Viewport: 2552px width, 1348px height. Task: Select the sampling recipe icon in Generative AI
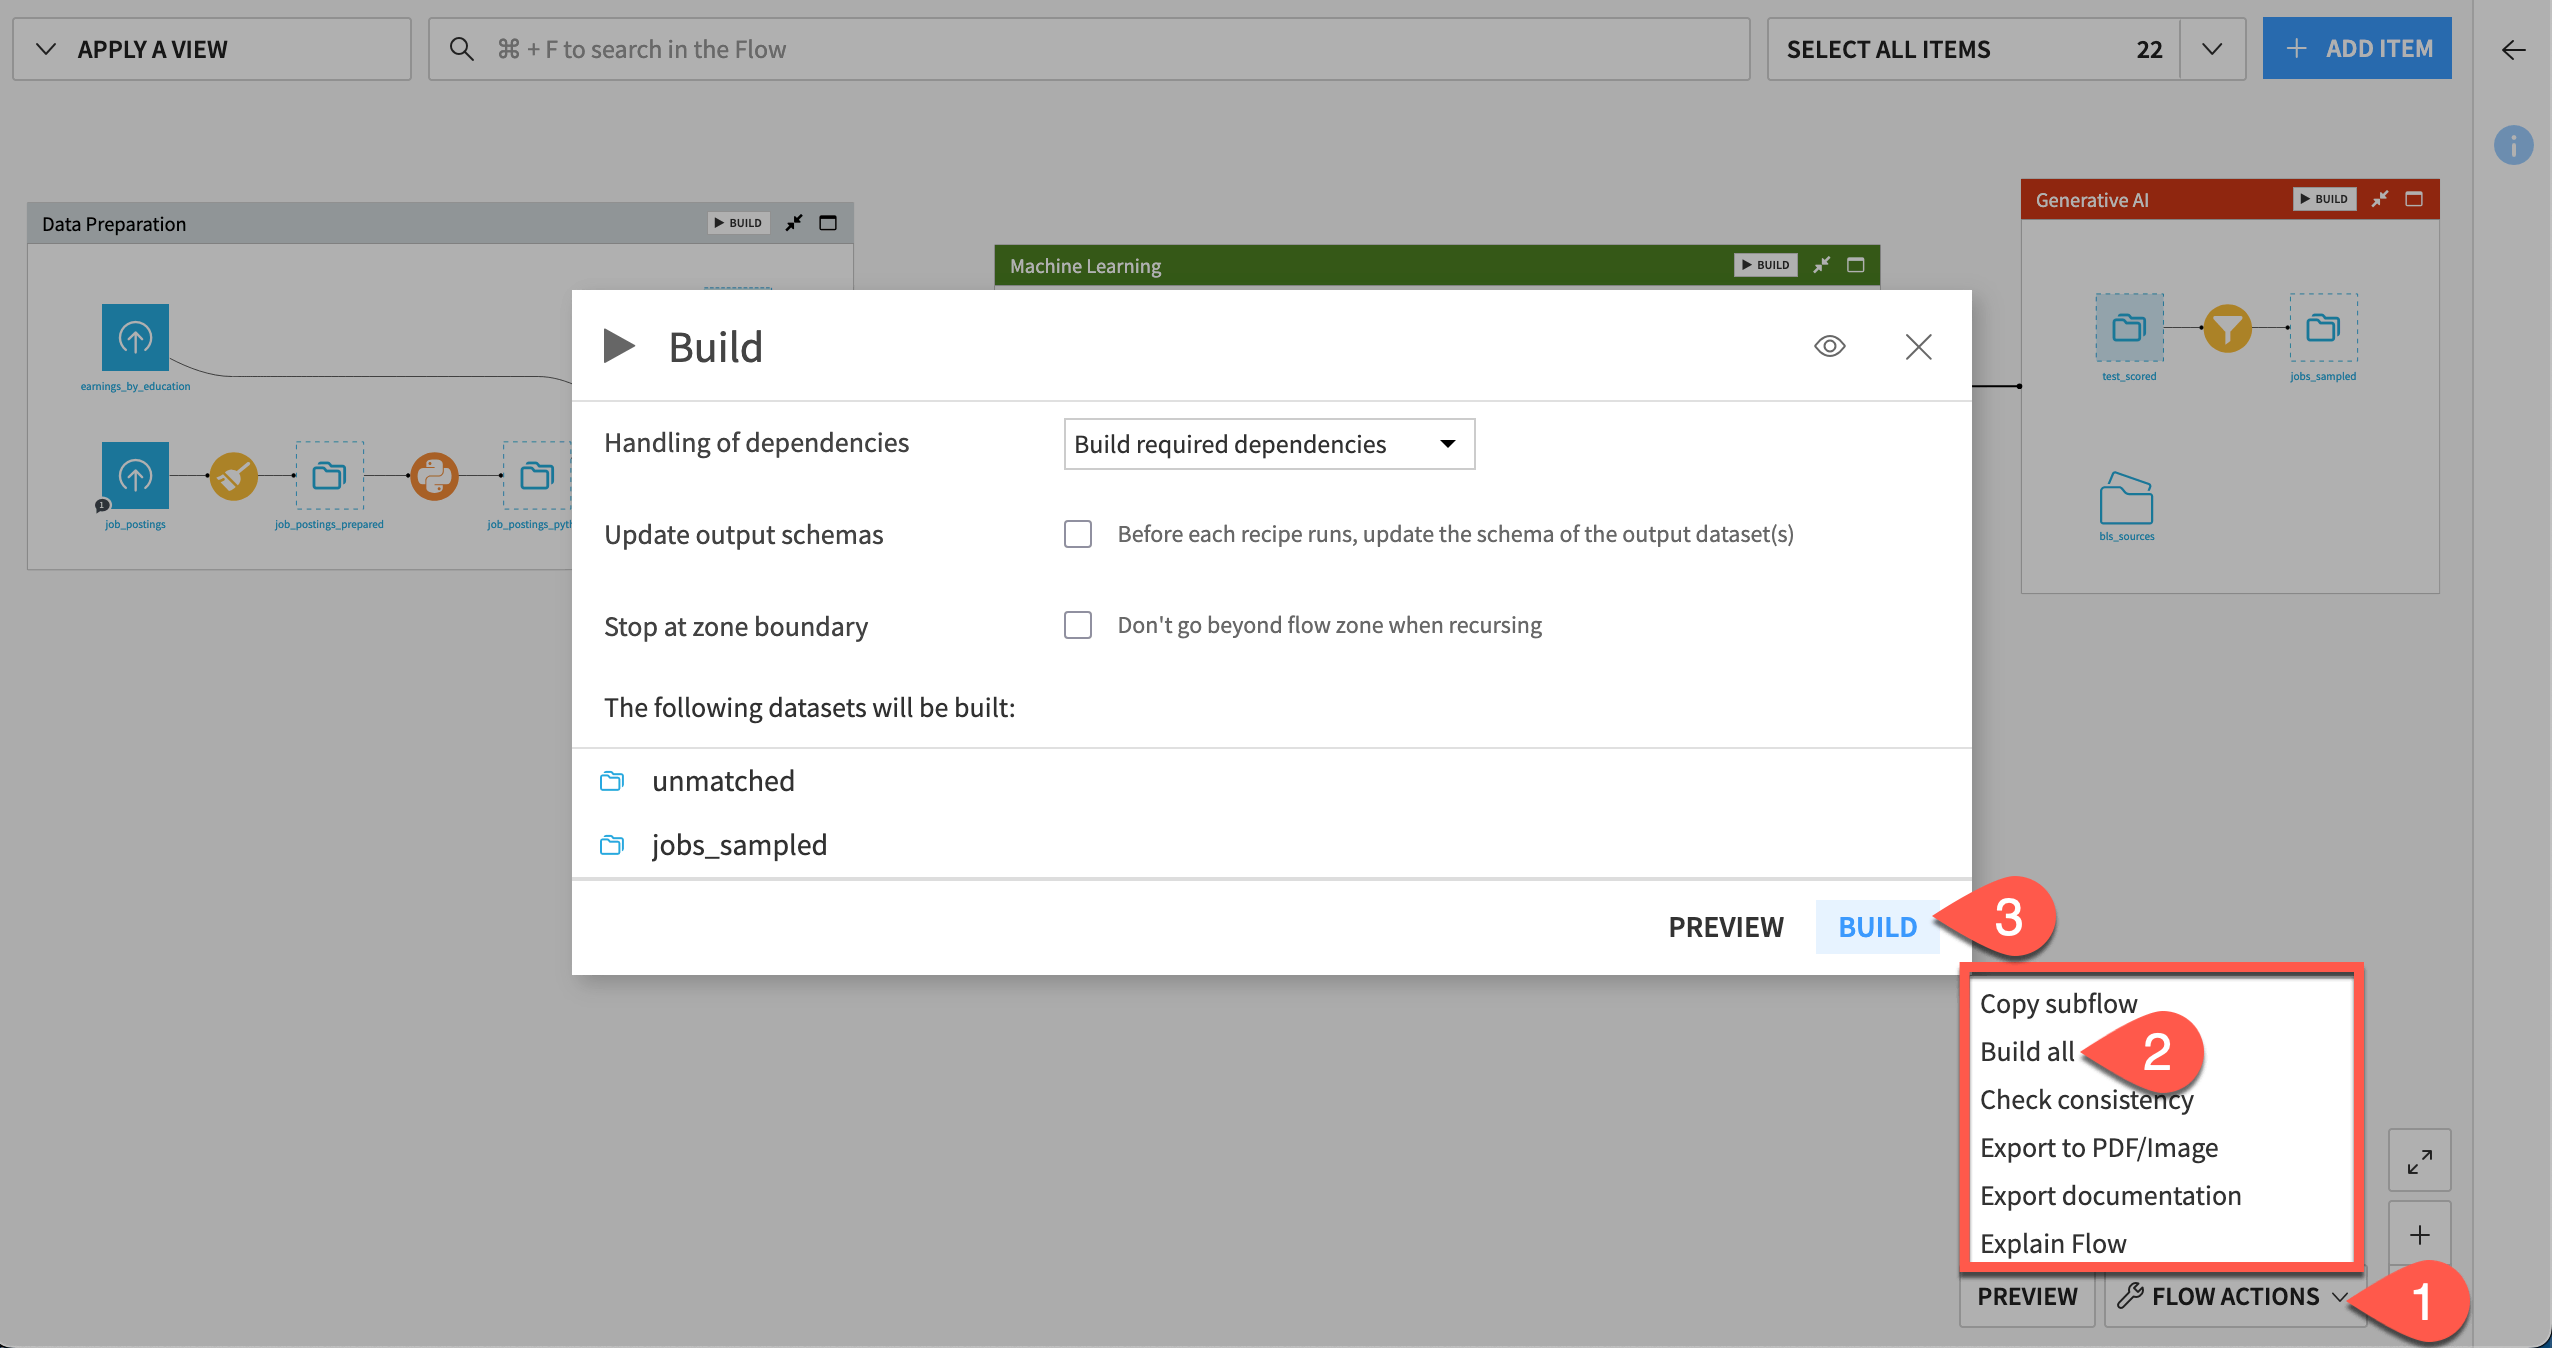[2227, 327]
